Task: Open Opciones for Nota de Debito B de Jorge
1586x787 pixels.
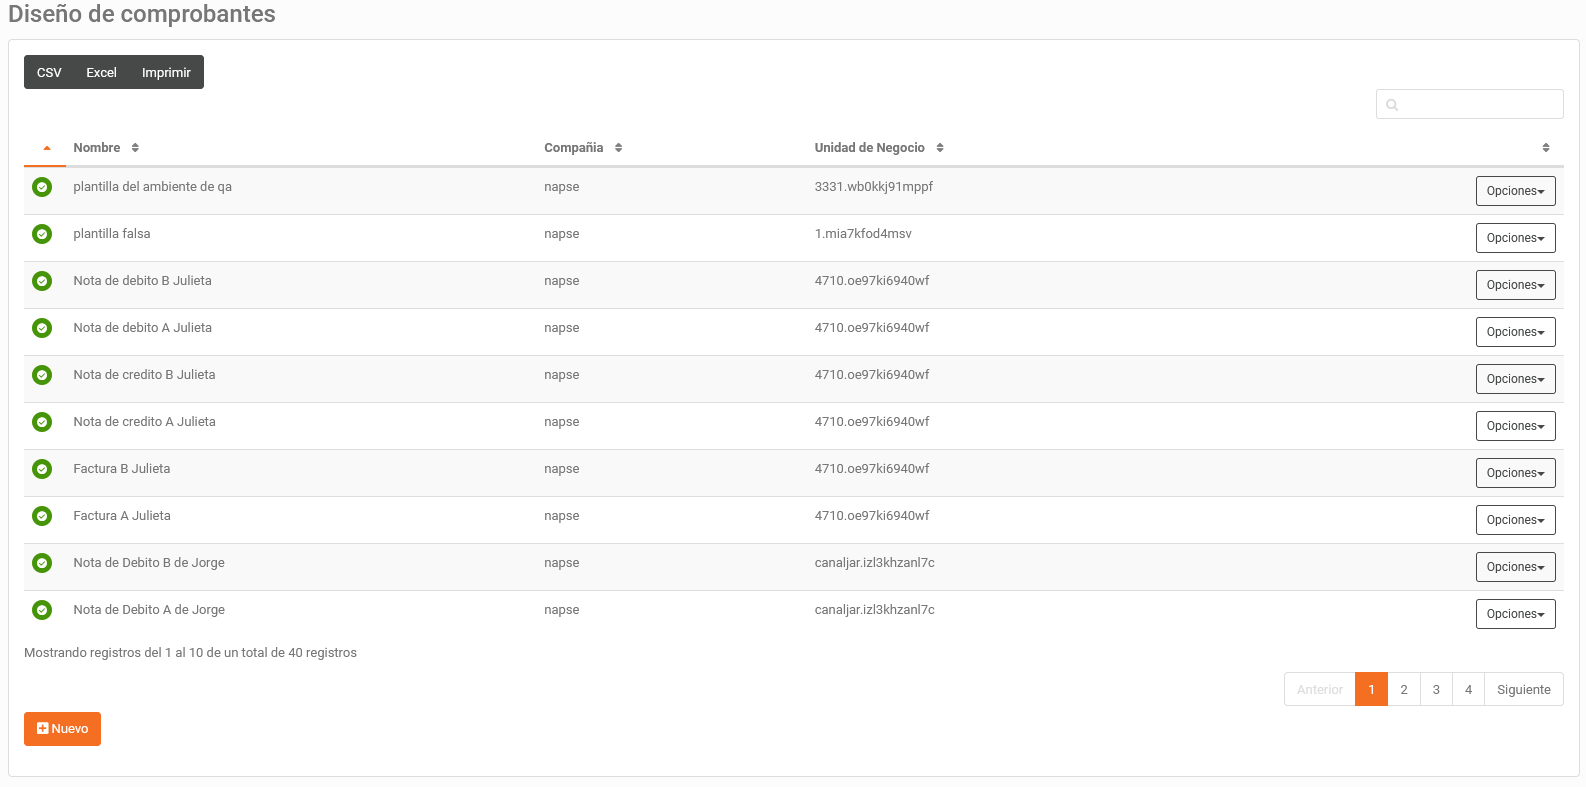Action: point(1515,567)
